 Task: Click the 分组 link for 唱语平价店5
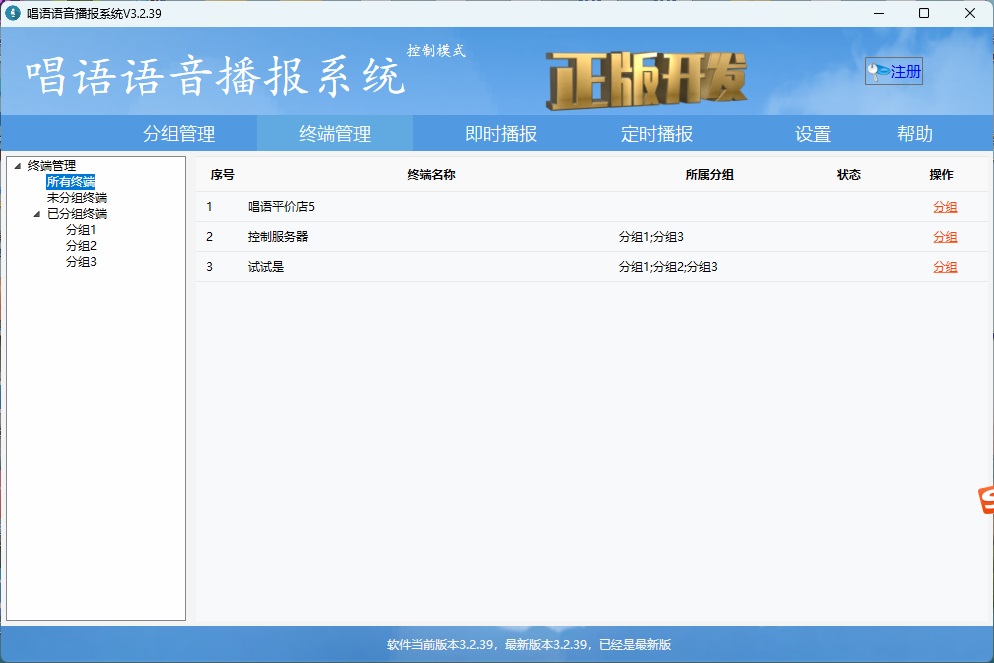point(944,207)
